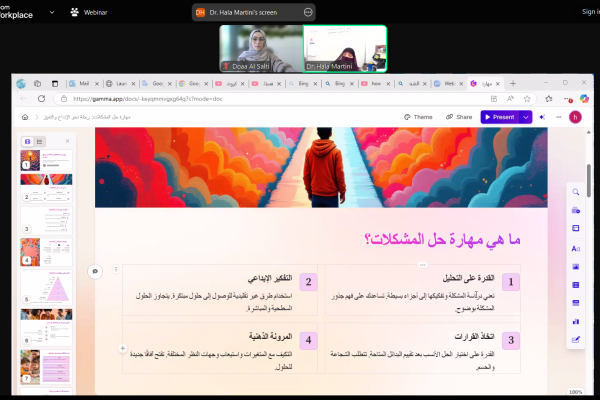
Task: Click the Present button
Action: pyautogui.click(x=499, y=117)
